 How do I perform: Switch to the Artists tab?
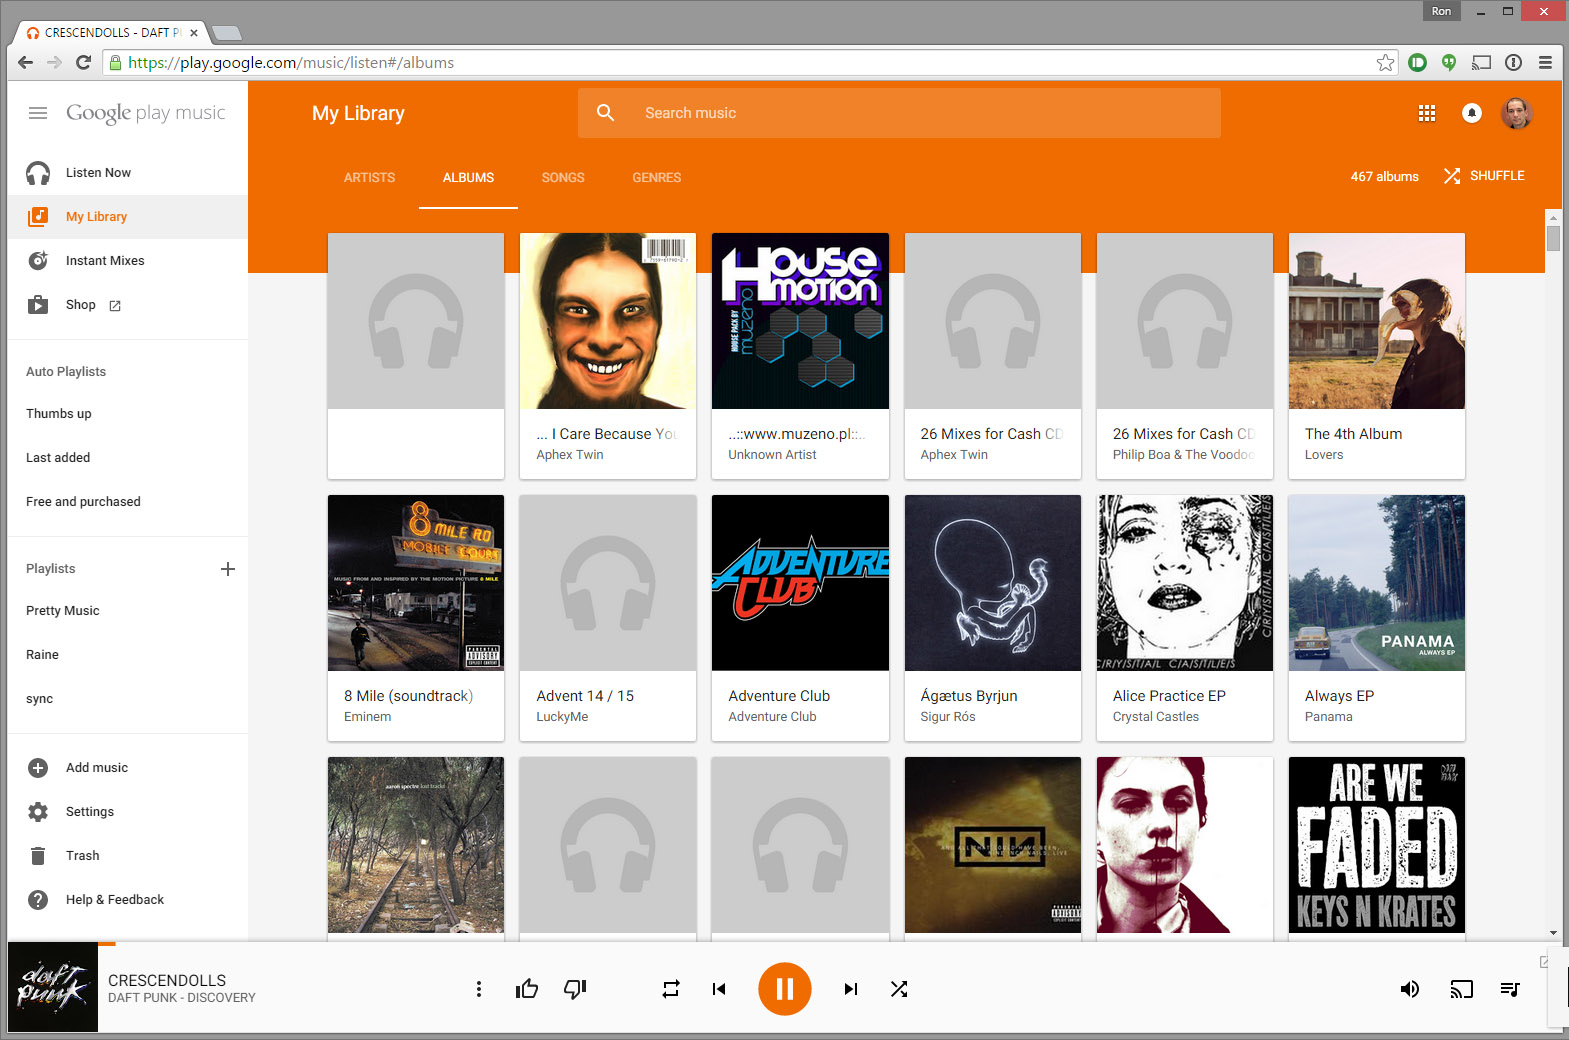369,178
